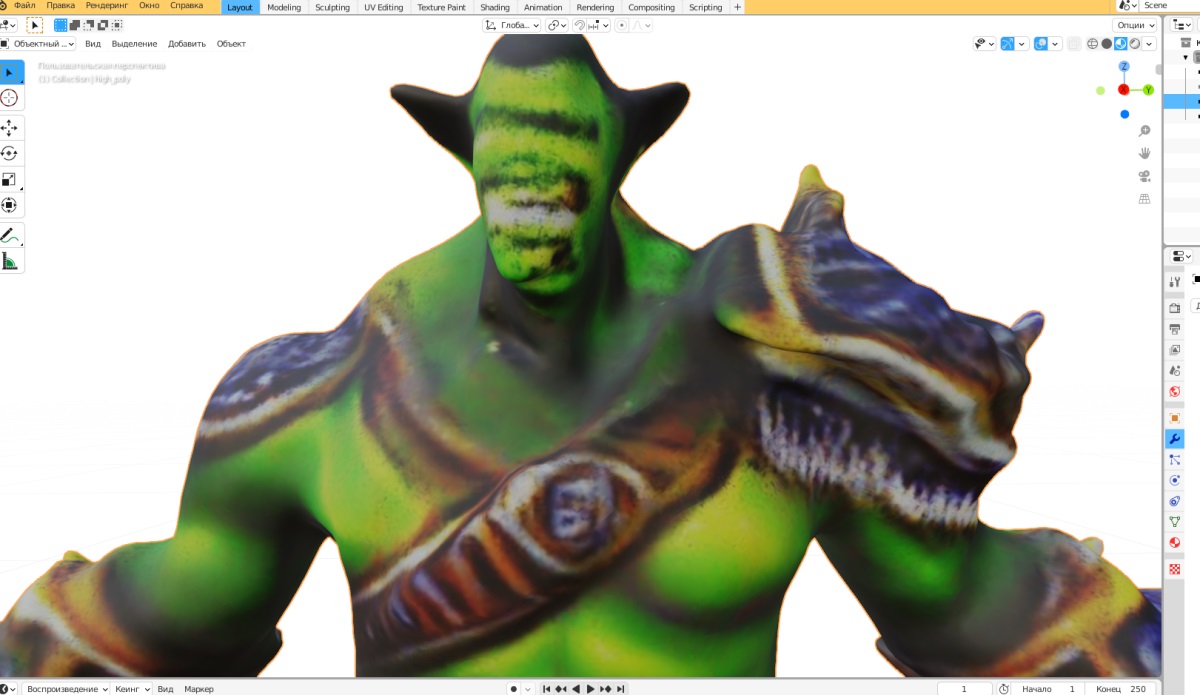The image size is (1200, 695).
Task: Expand overlays options dropdown arrow
Action: [1055, 44]
